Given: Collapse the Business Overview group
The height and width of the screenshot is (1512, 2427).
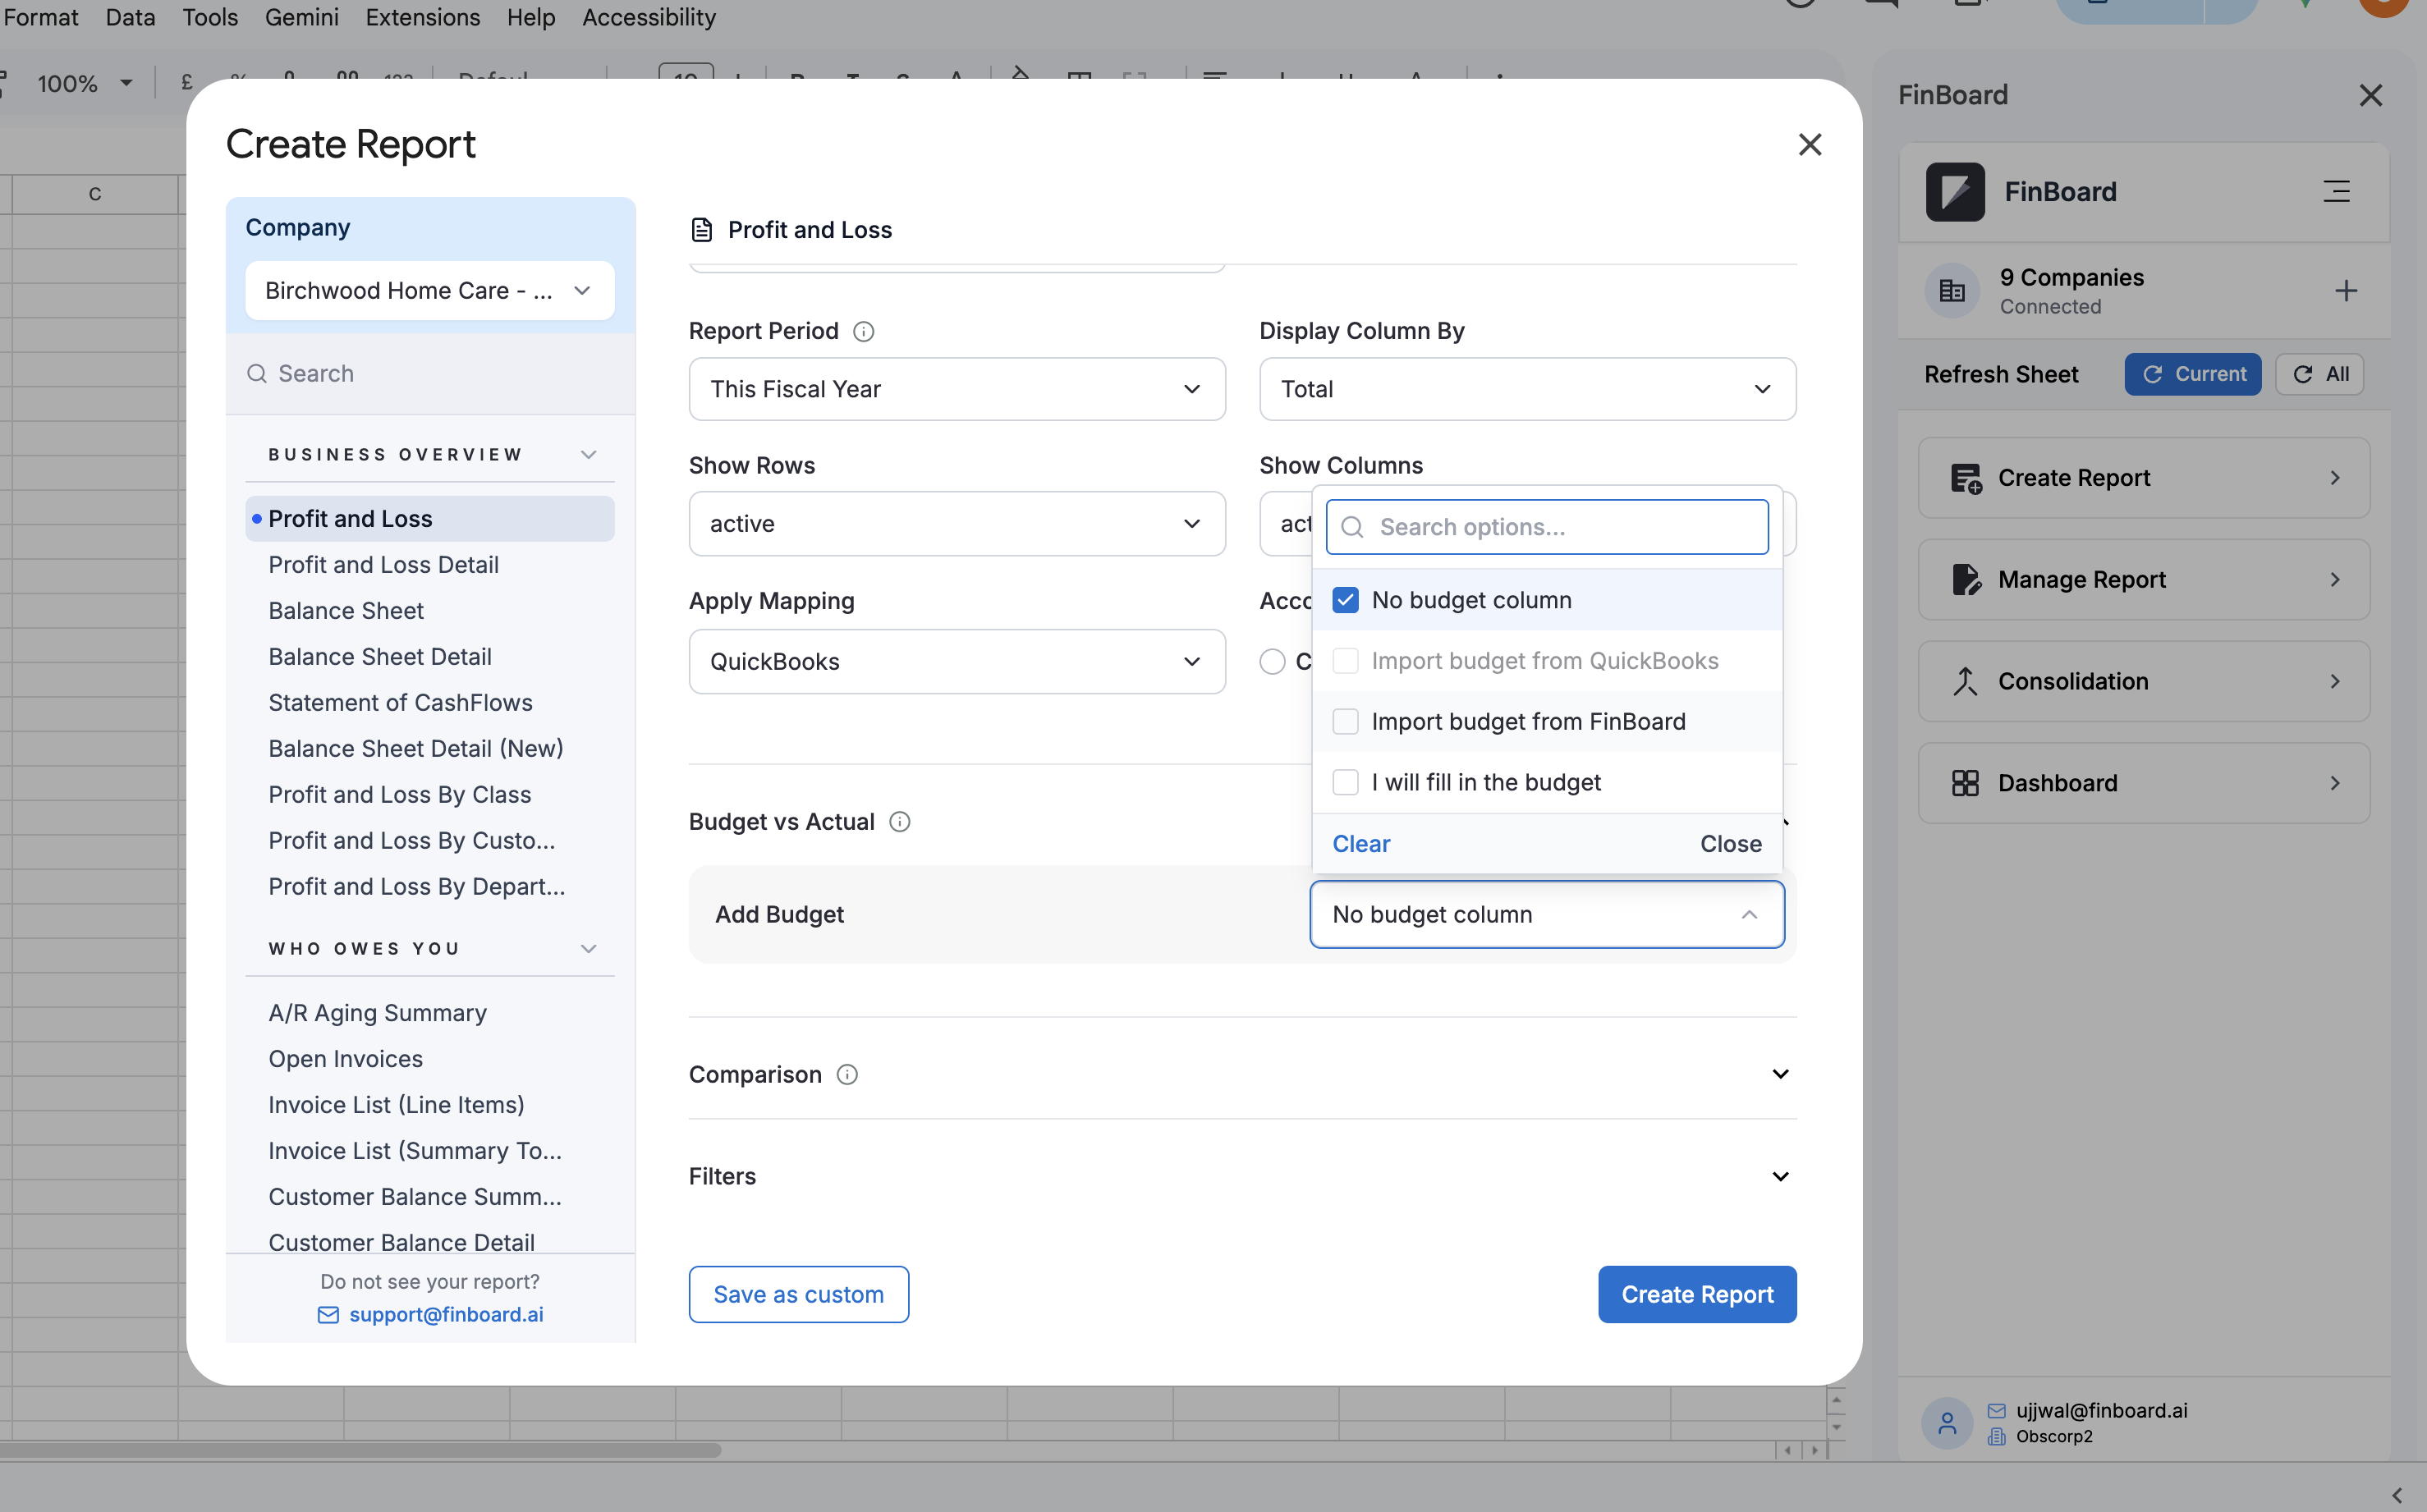Looking at the screenshot, I should [589, 455].
